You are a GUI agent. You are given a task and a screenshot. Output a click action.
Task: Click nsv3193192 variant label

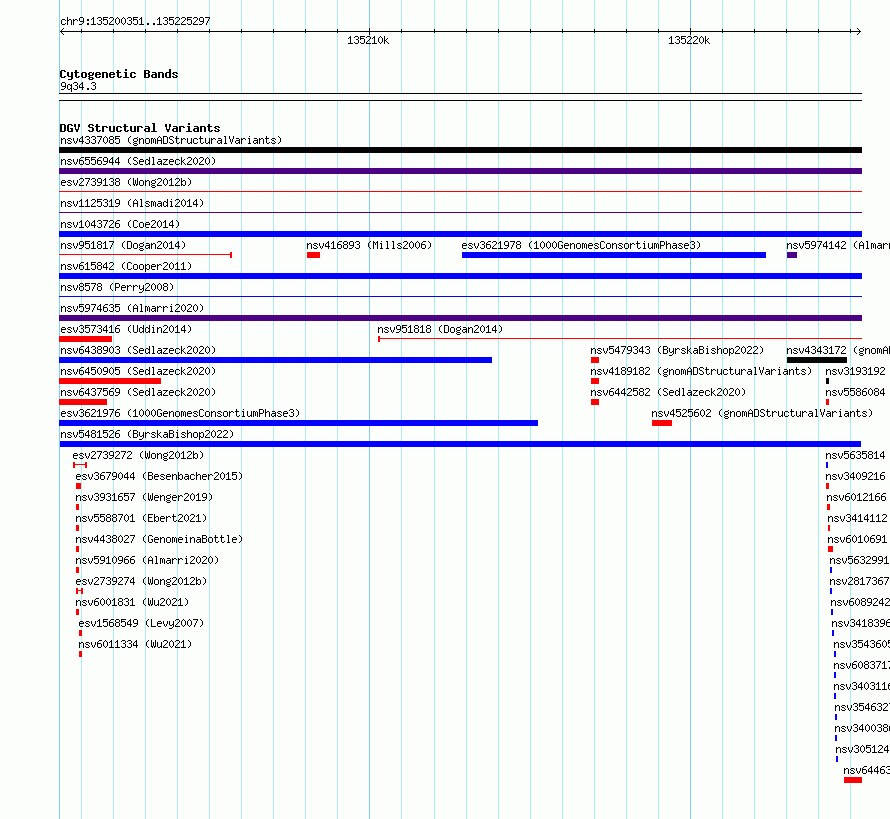pyautogui.click(x=855, y=371)
